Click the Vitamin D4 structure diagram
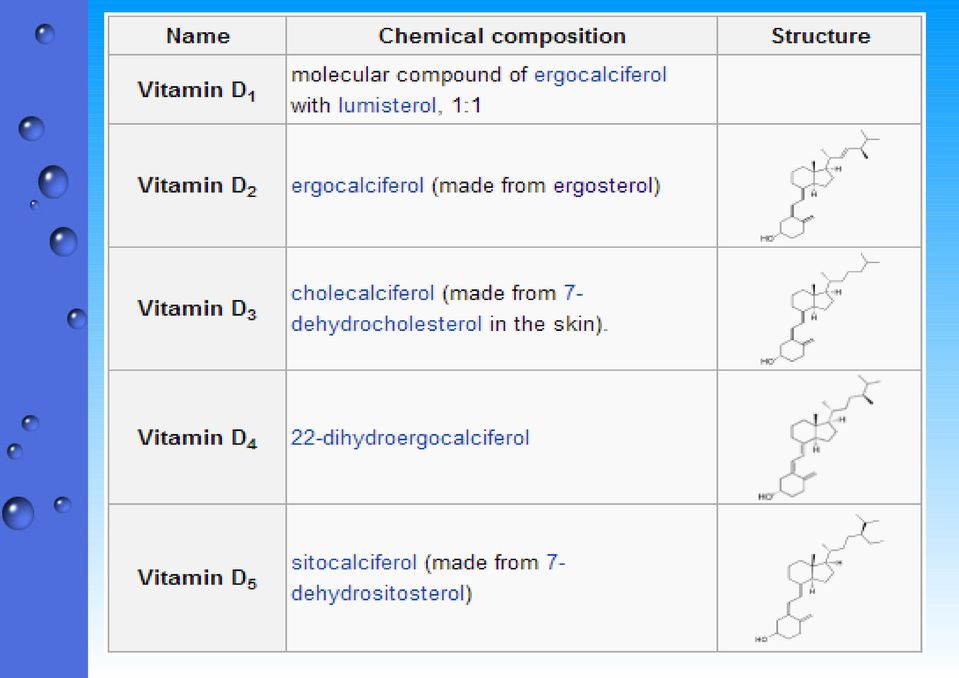This screenshot has height=678, width=959. point(820,438)
